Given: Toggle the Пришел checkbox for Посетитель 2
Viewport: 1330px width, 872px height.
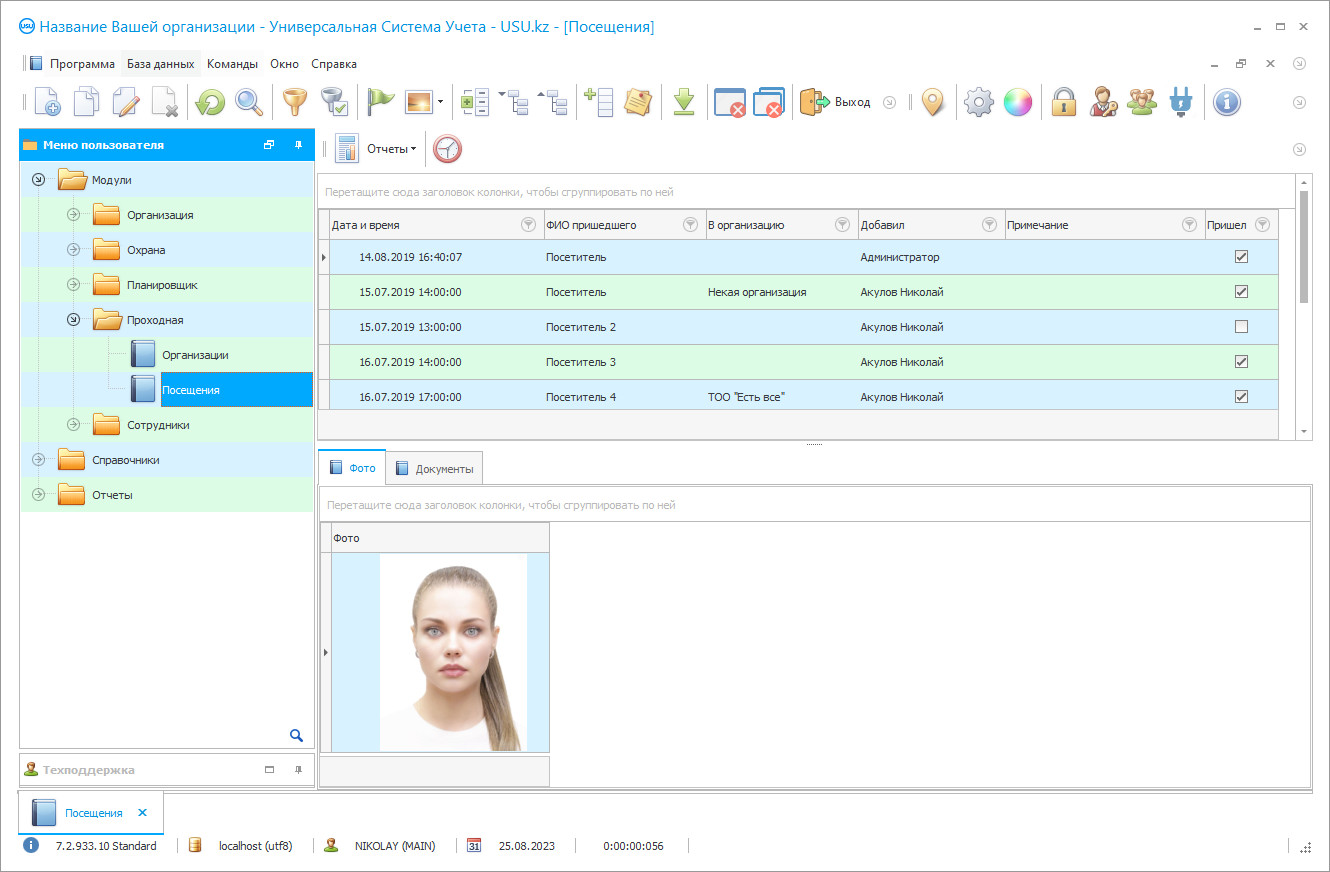Looking at the screenshot, I should 1241,326.
